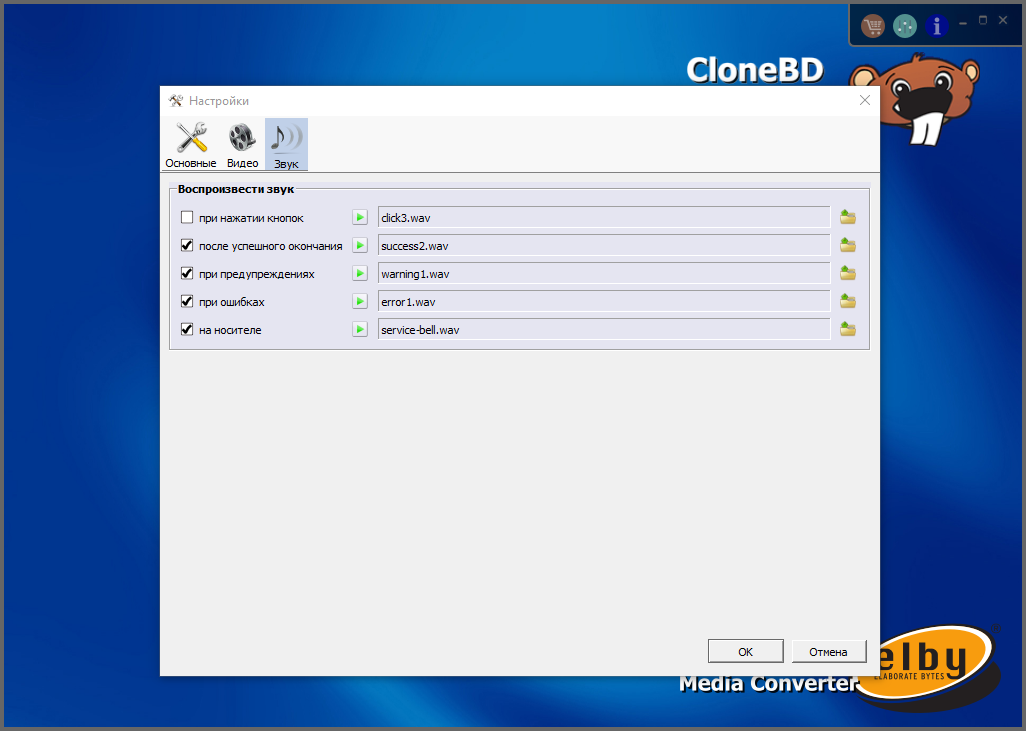Click the success2.wav file path field

click(x=604, y=245)
